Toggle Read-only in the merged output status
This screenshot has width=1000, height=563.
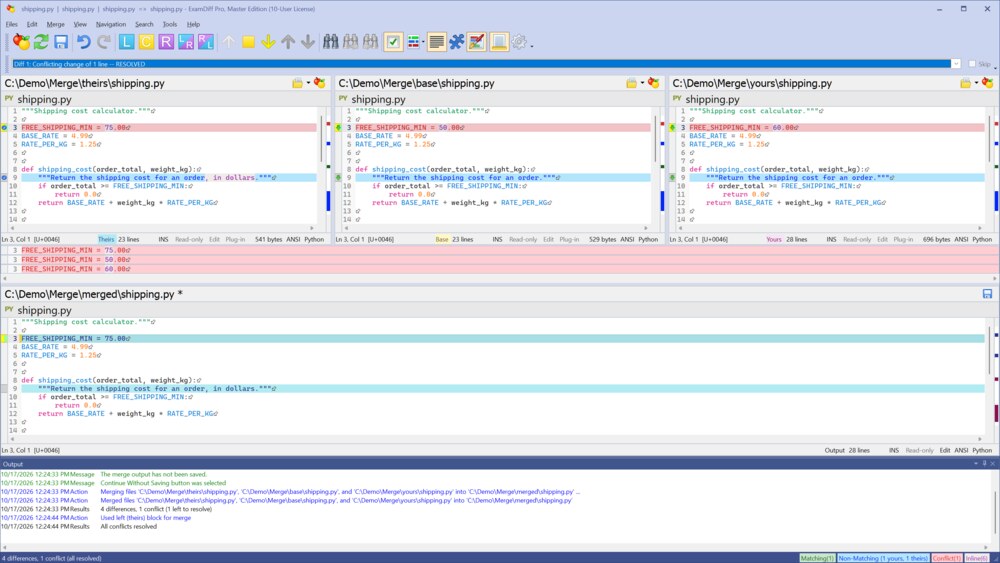point(920,450)
